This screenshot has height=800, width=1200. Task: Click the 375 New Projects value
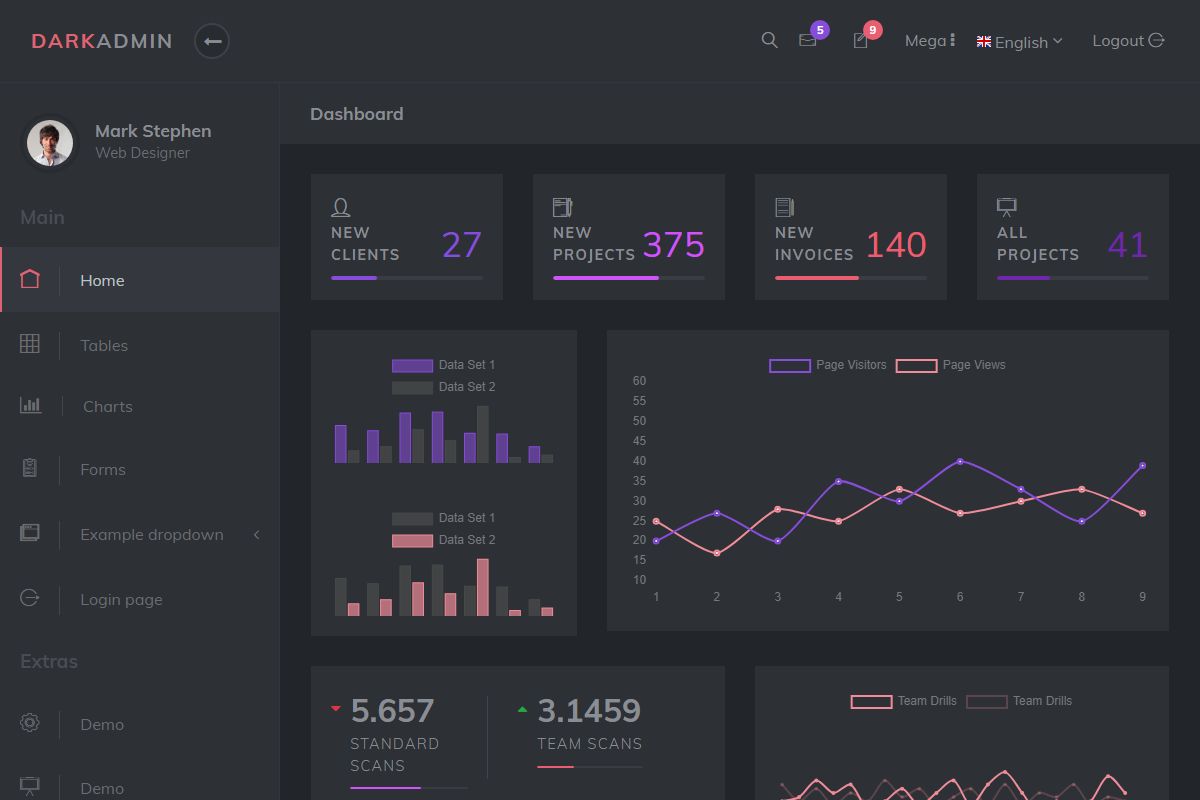click(673, 244)
